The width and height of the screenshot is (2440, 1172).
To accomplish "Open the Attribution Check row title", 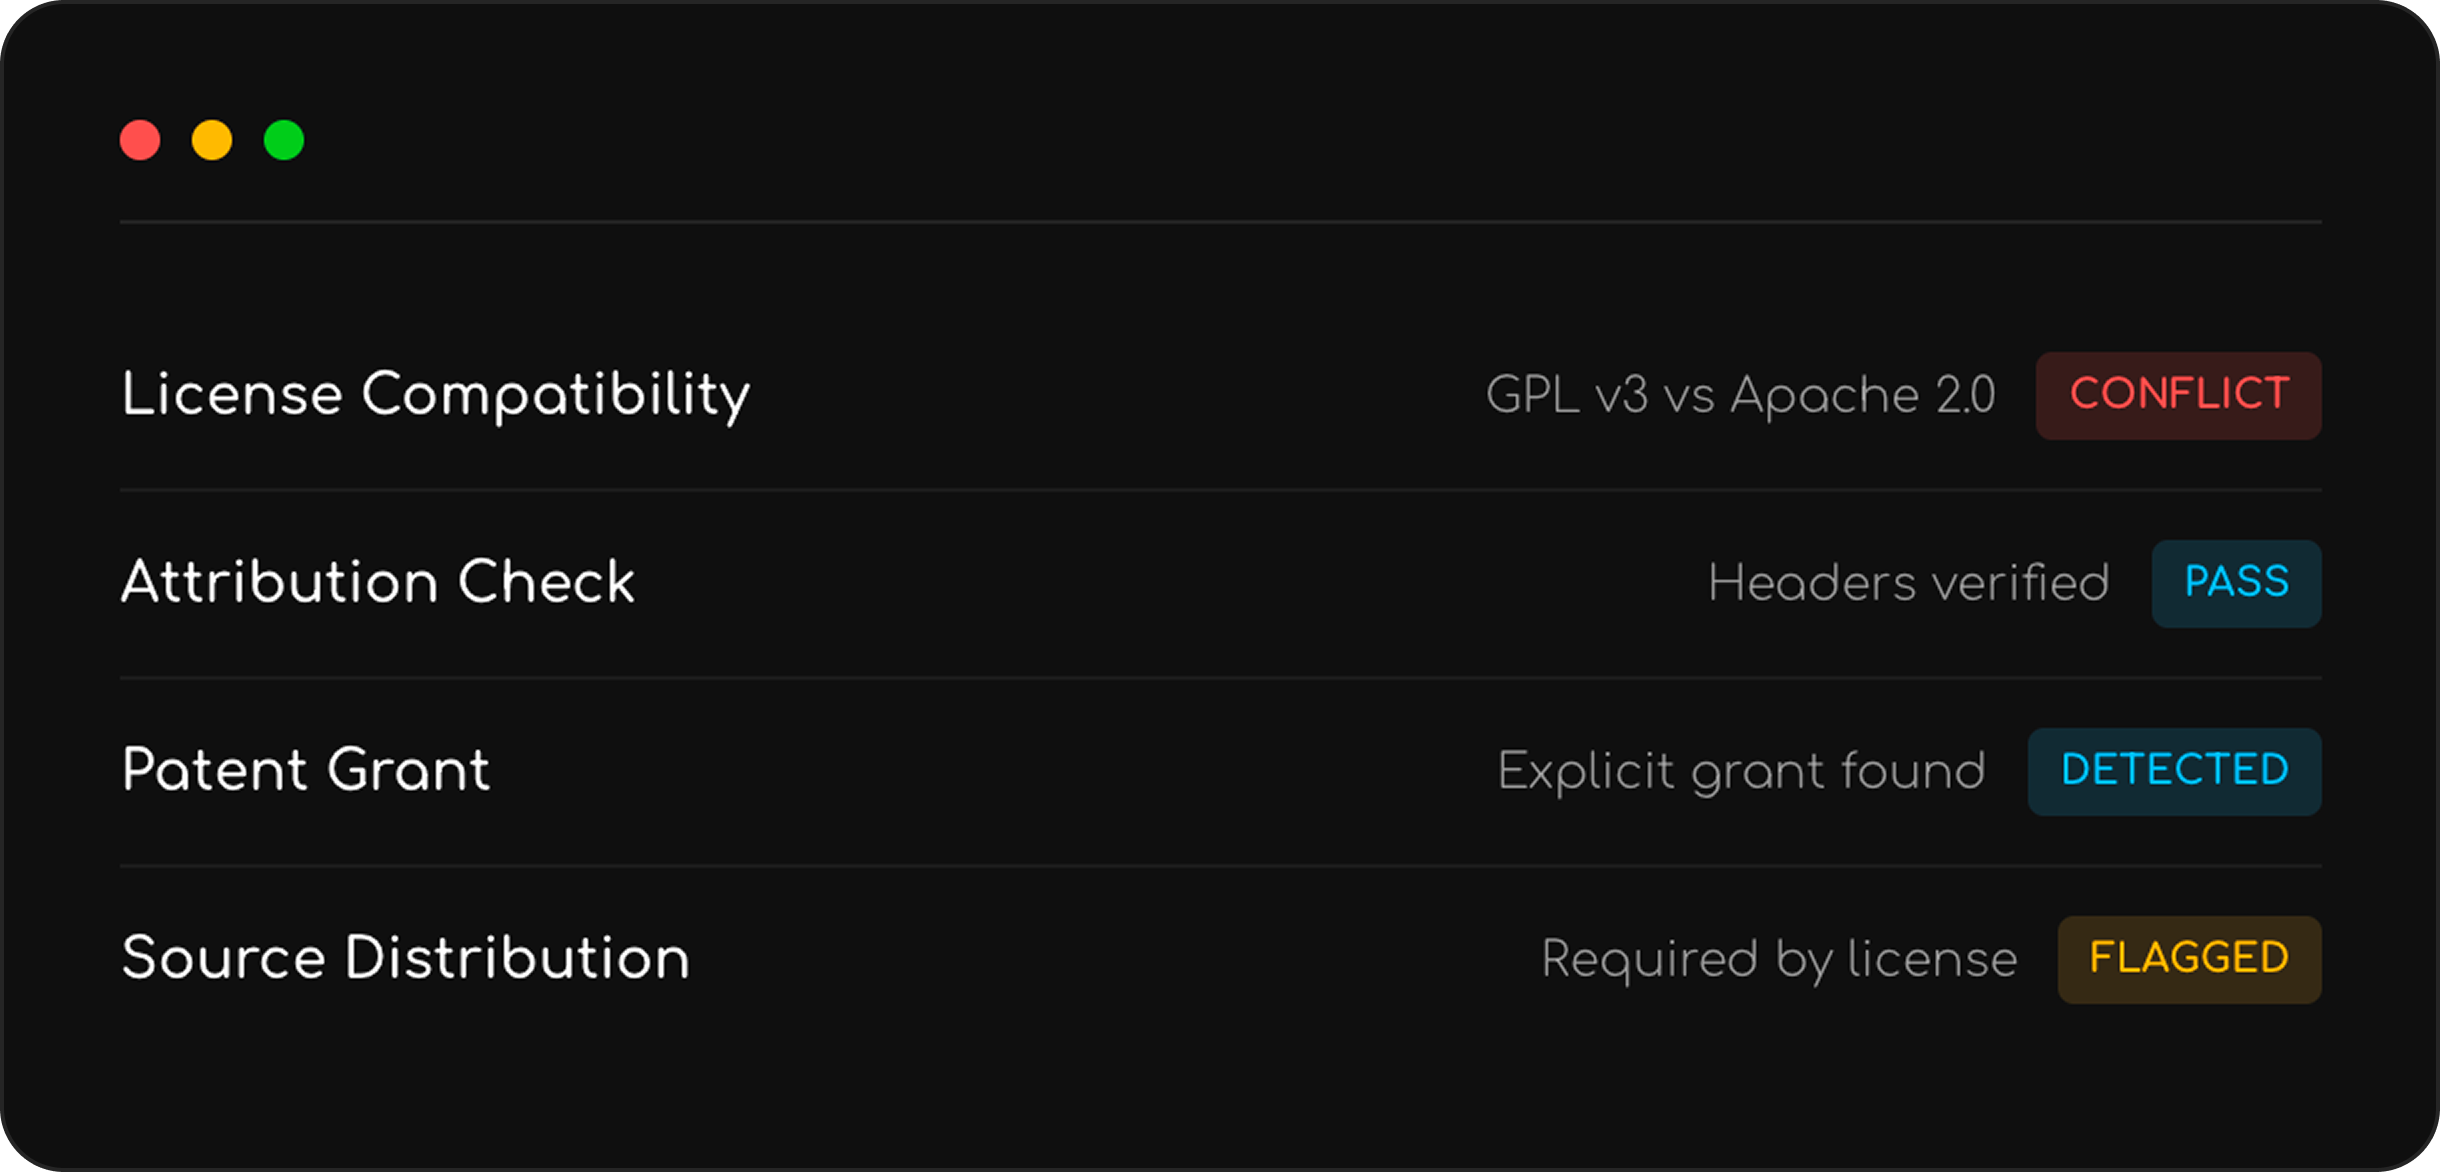I will point(378,583).
